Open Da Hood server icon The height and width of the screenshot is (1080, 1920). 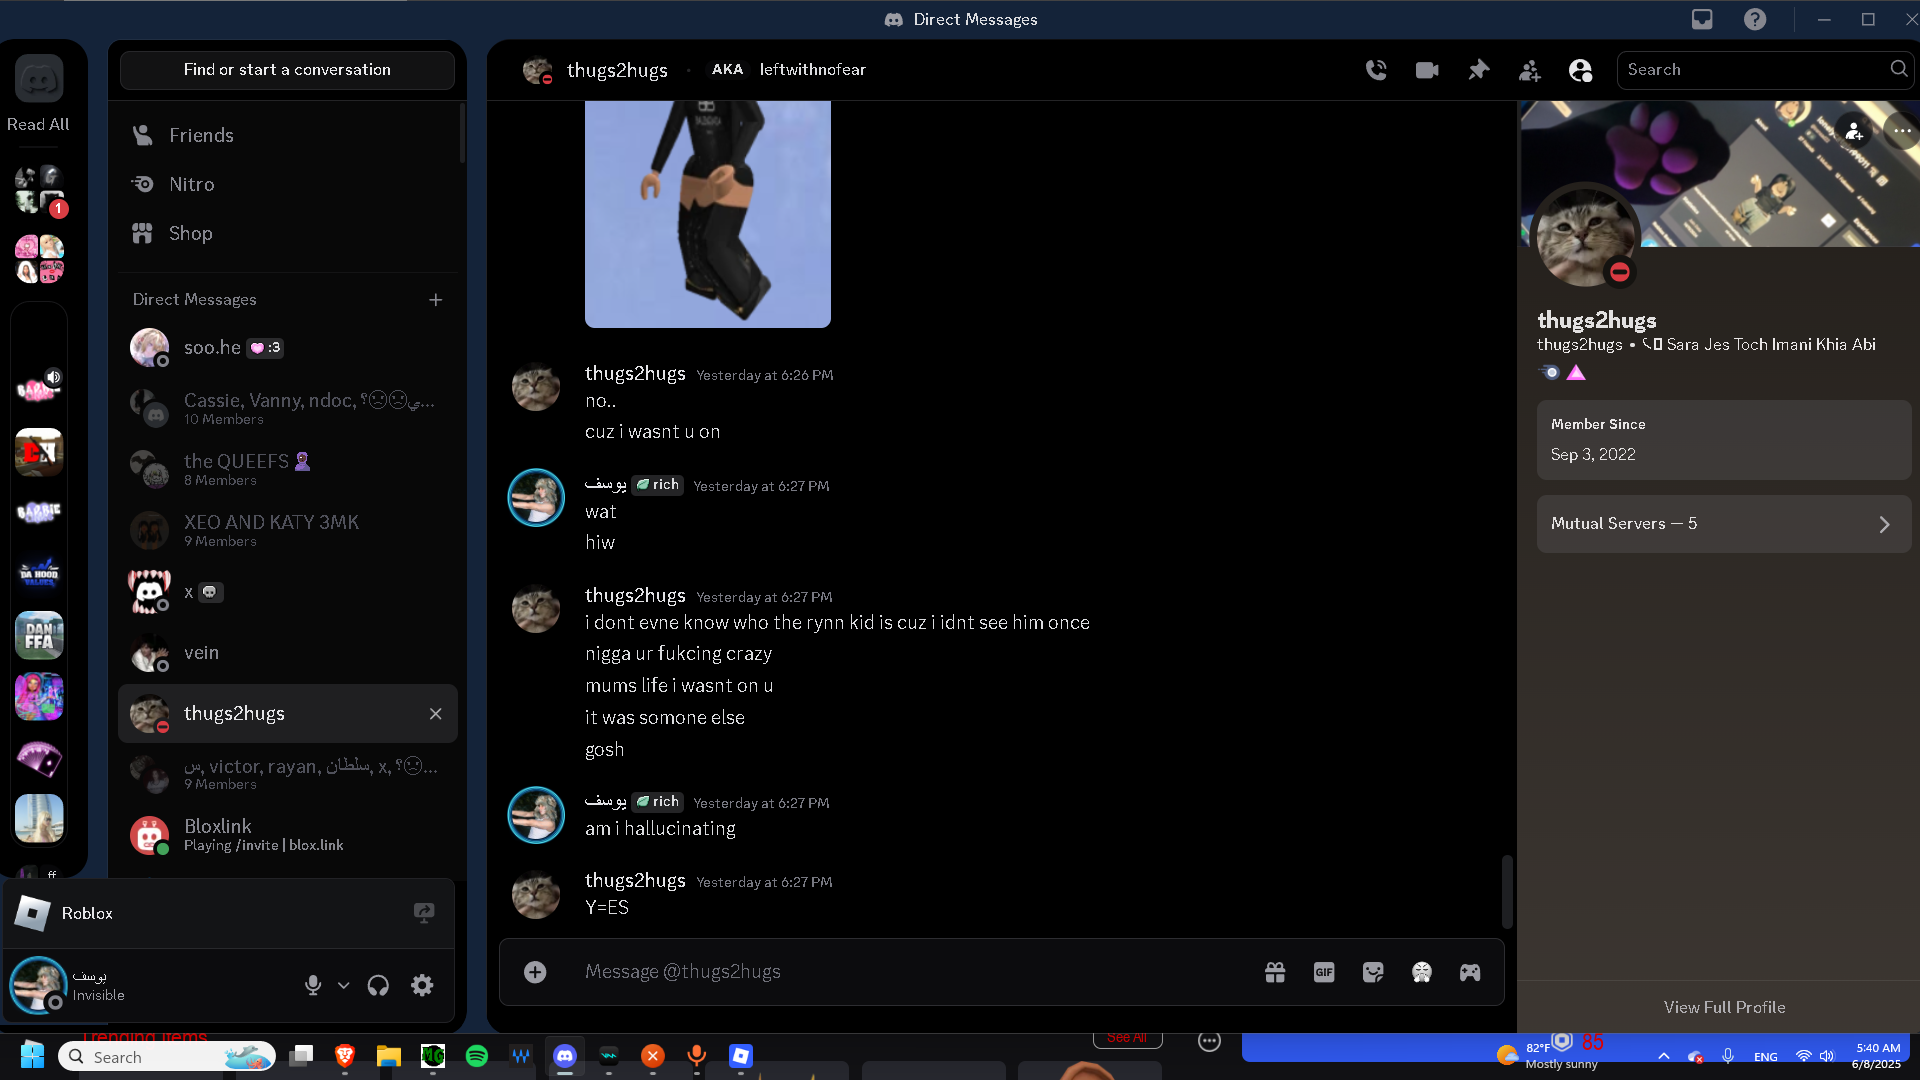pyautogui.click(x=39, y=575)
